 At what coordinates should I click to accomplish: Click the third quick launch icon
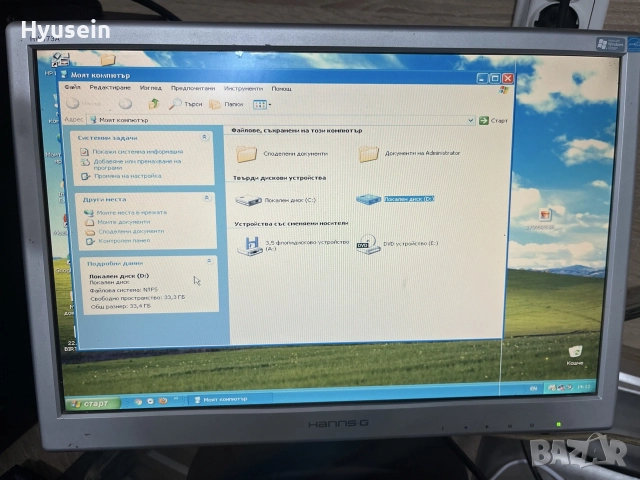[163, 401]
